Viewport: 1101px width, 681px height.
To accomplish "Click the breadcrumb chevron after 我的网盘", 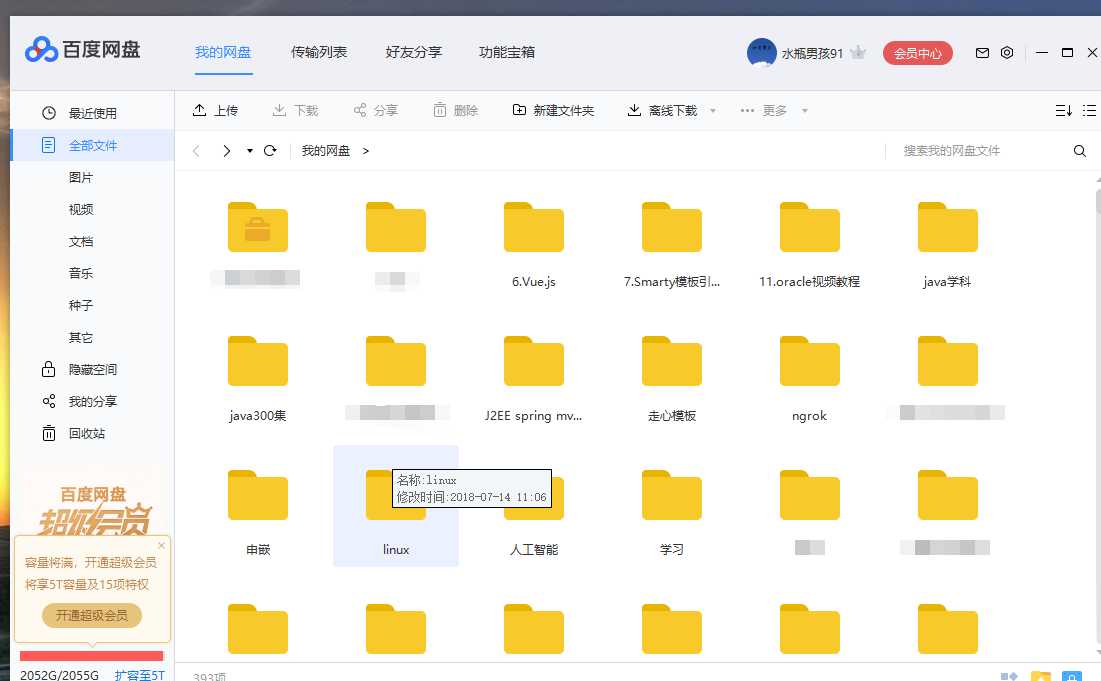I will [366, 151].
